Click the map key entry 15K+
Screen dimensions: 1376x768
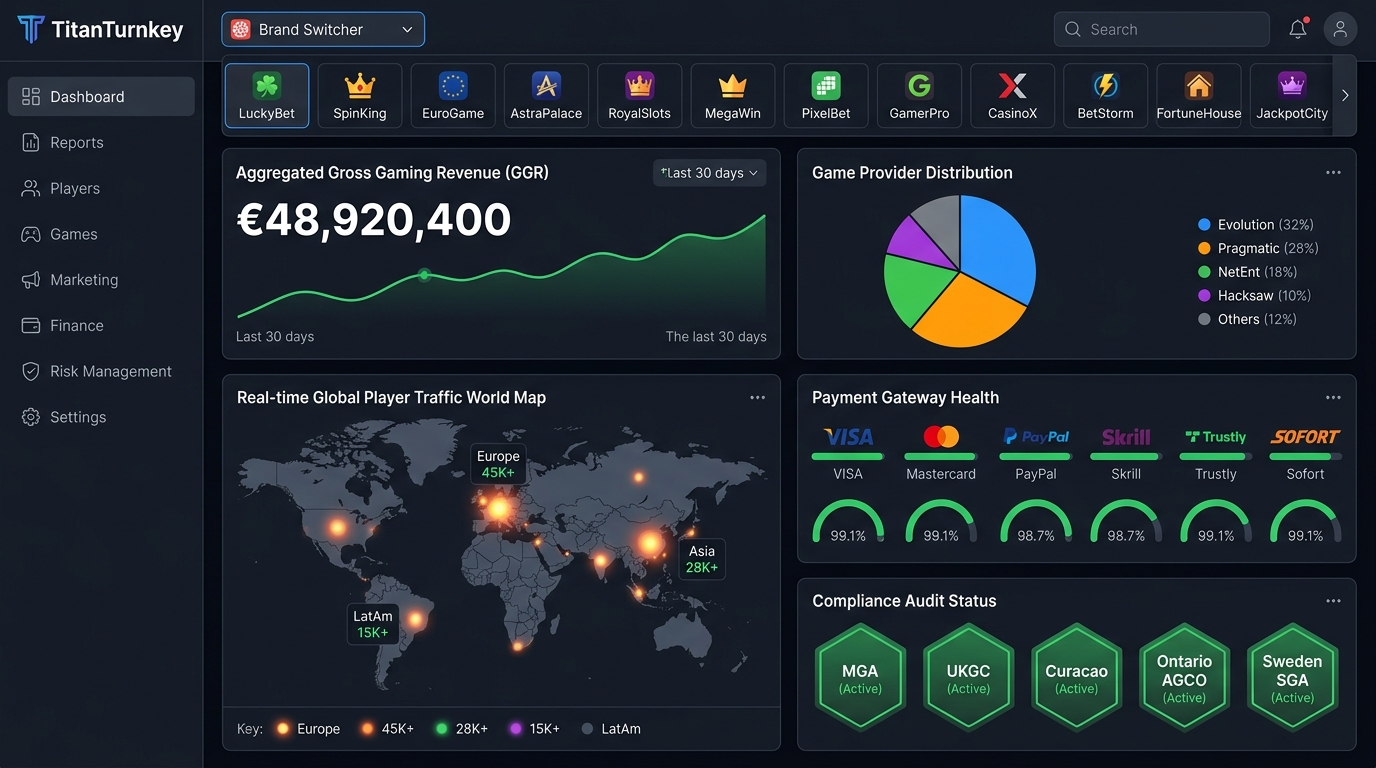(534, 729)
